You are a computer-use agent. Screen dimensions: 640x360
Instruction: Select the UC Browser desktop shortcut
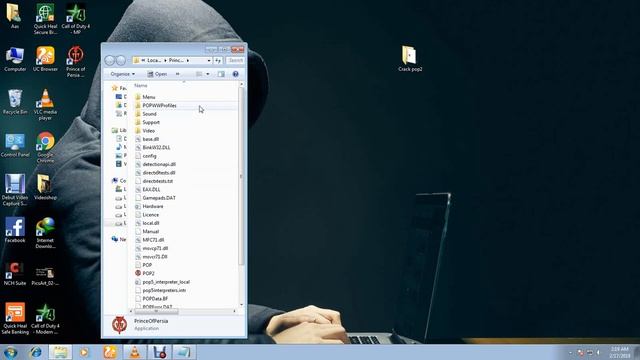[45, 59]
